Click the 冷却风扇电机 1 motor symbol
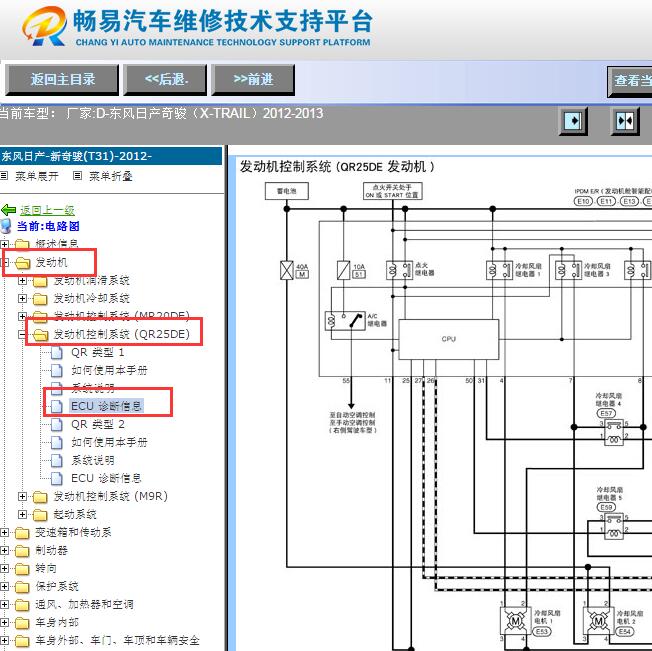The image size is (652, 651). coord(515,621)
